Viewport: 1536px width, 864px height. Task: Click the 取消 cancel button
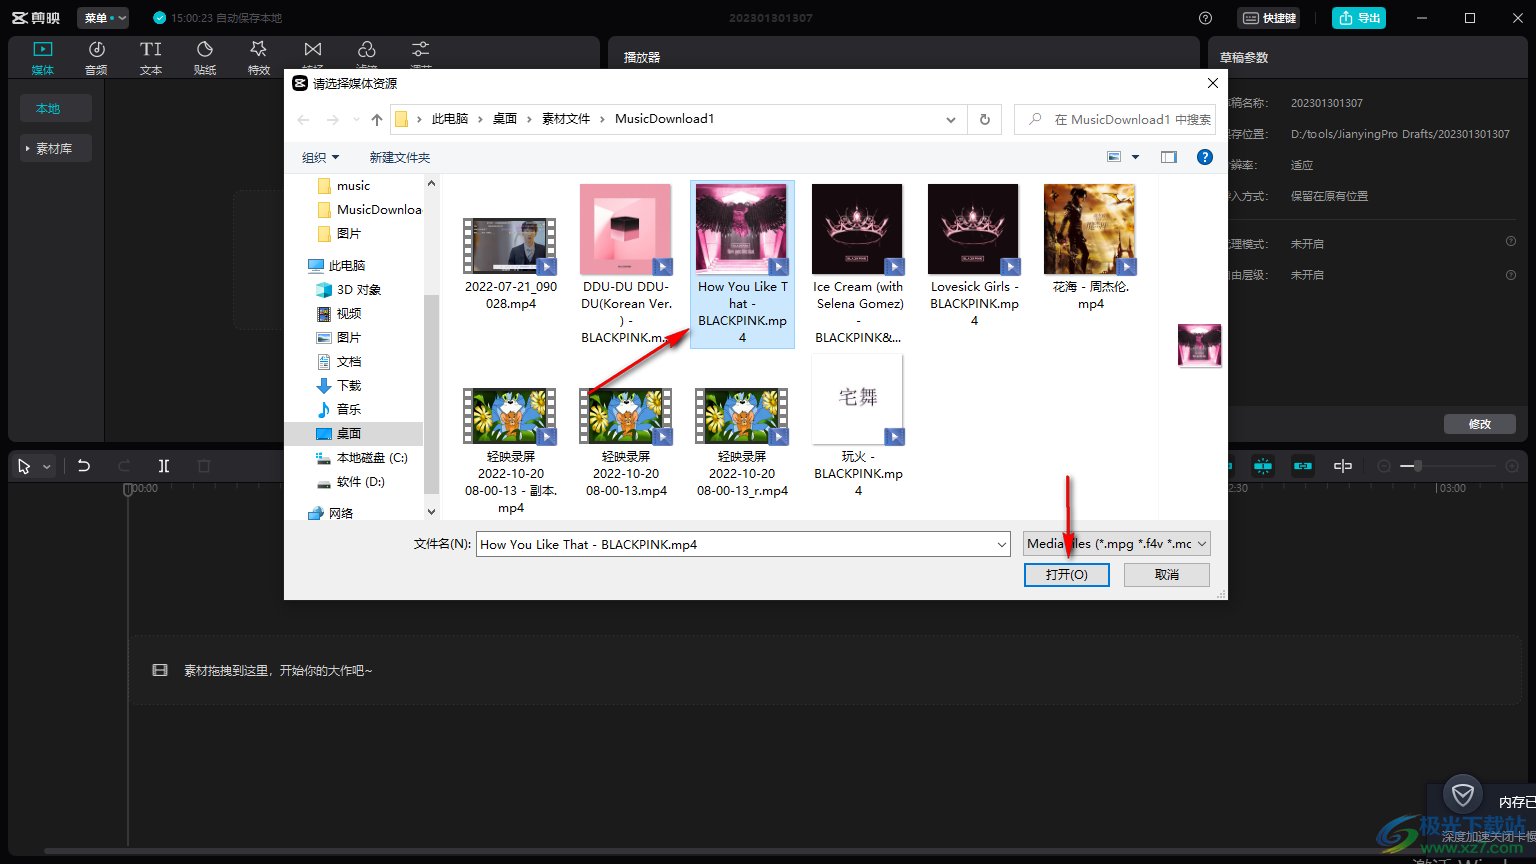(1167, 575)
